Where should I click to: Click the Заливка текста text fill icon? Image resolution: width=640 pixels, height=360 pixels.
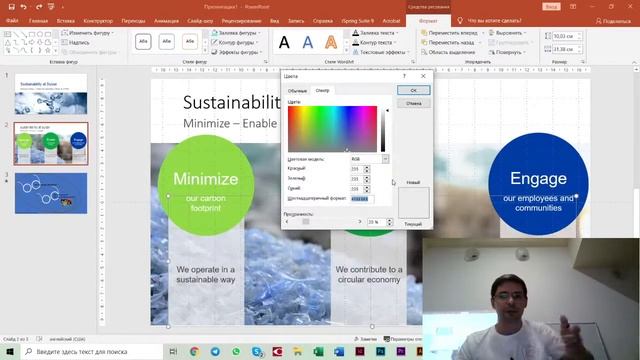tap(356, 33)
